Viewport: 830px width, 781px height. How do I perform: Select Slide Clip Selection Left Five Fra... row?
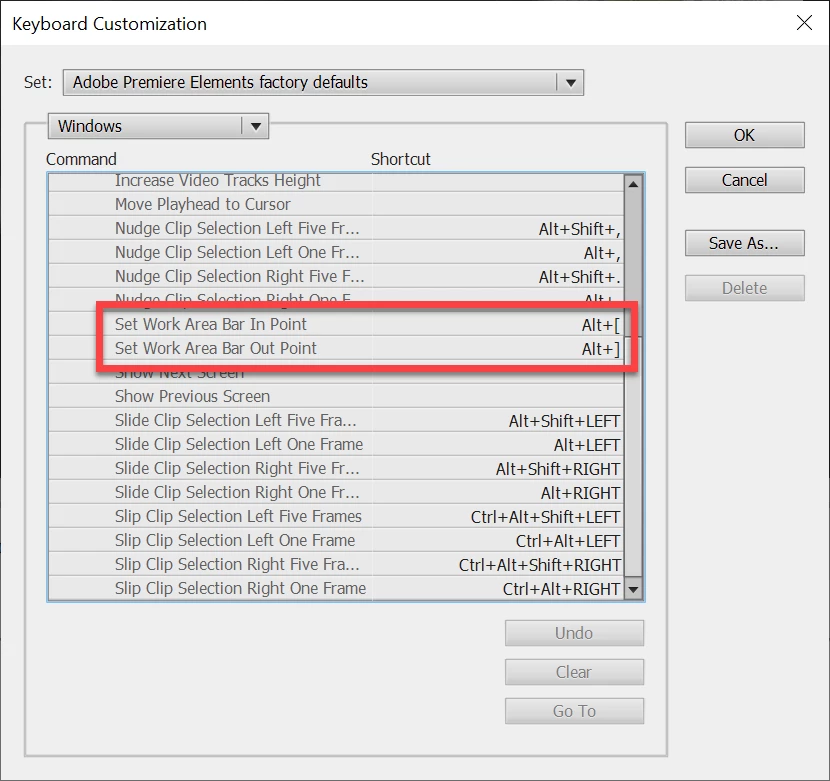(336, 420)
